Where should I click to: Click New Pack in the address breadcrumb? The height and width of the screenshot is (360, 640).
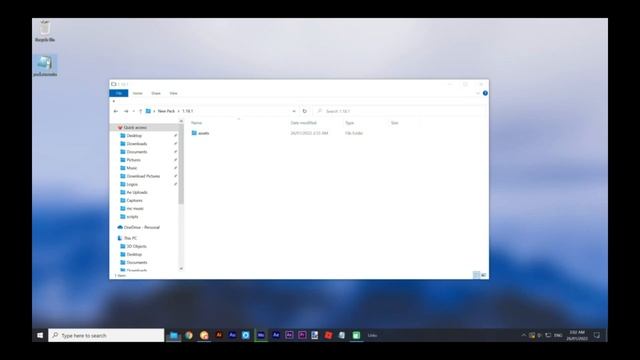(x=166, y=111)
